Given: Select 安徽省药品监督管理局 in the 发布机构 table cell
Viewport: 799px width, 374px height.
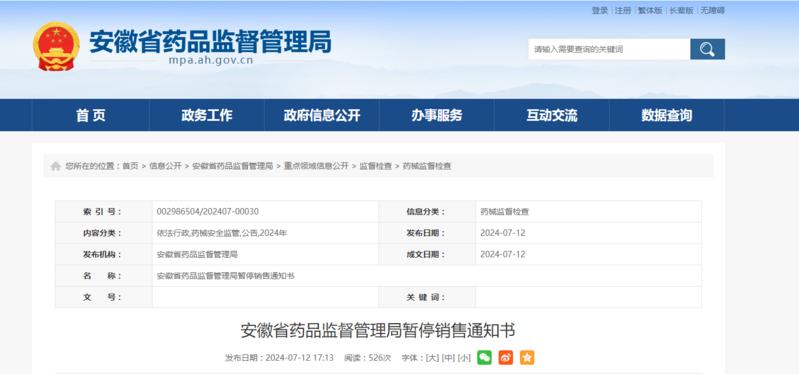Looking at the screenshot, I should [x=197, y=254].
